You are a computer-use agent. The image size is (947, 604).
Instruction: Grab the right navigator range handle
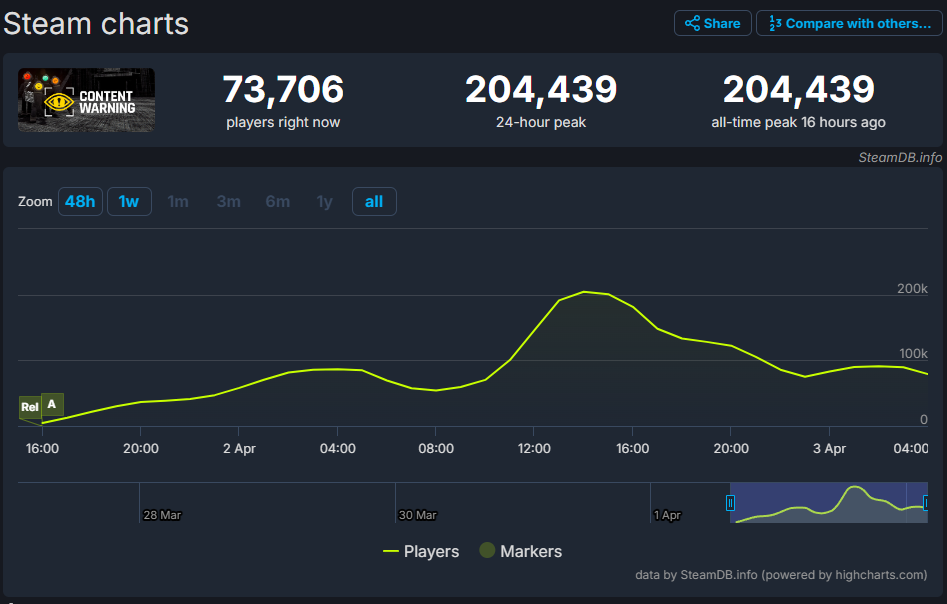pyautogui.click(x=926, y=503)
